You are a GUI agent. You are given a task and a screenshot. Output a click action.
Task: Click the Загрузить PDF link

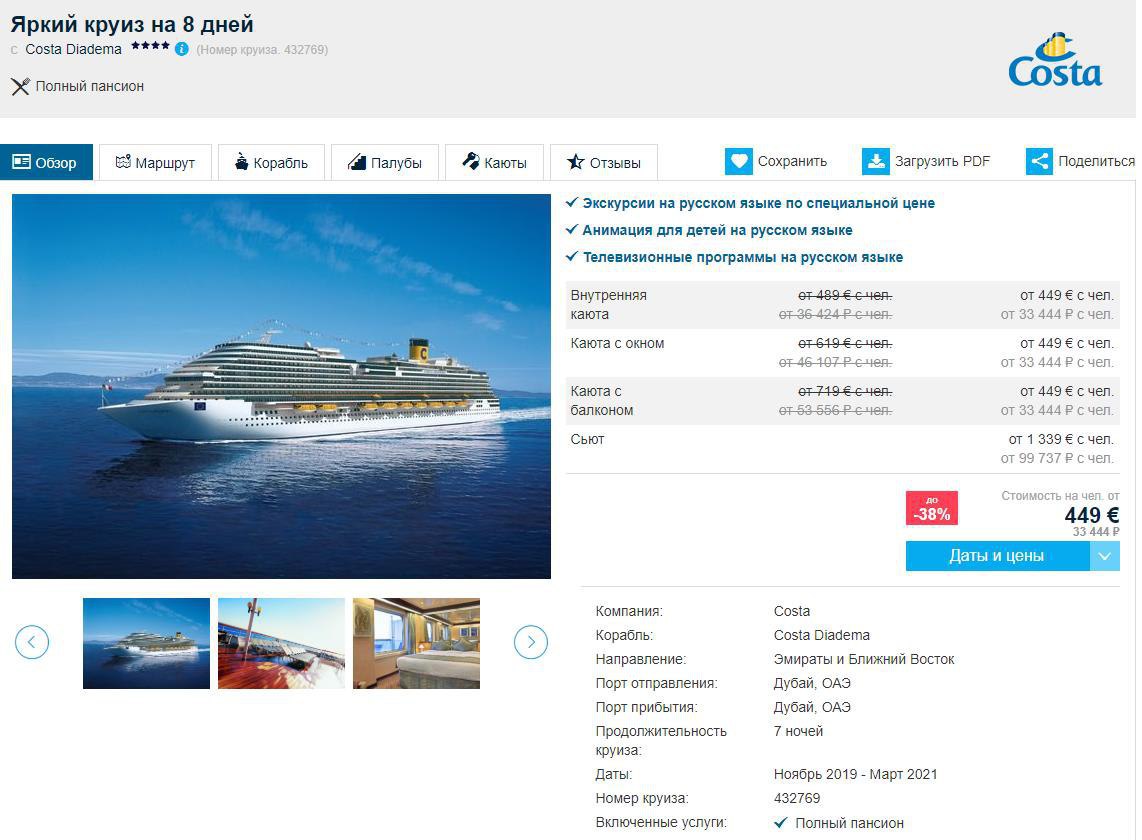coord(942,161)
